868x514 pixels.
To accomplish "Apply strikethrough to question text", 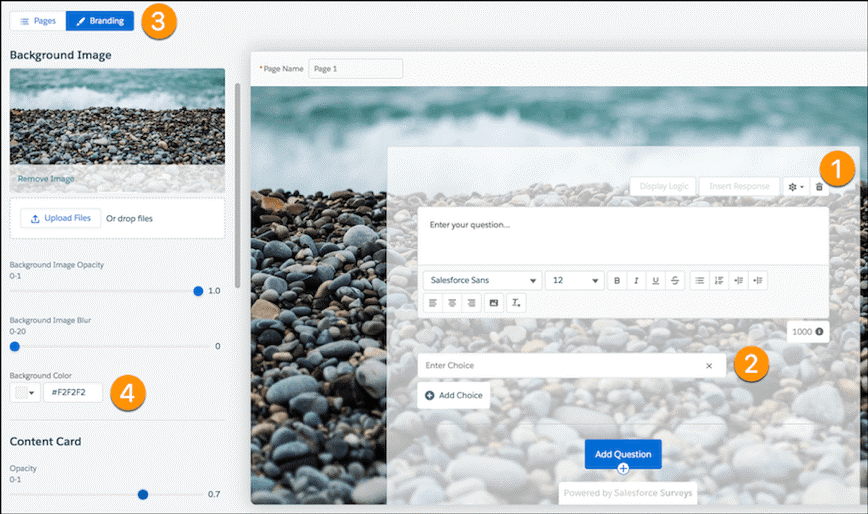I will point(676,281).
